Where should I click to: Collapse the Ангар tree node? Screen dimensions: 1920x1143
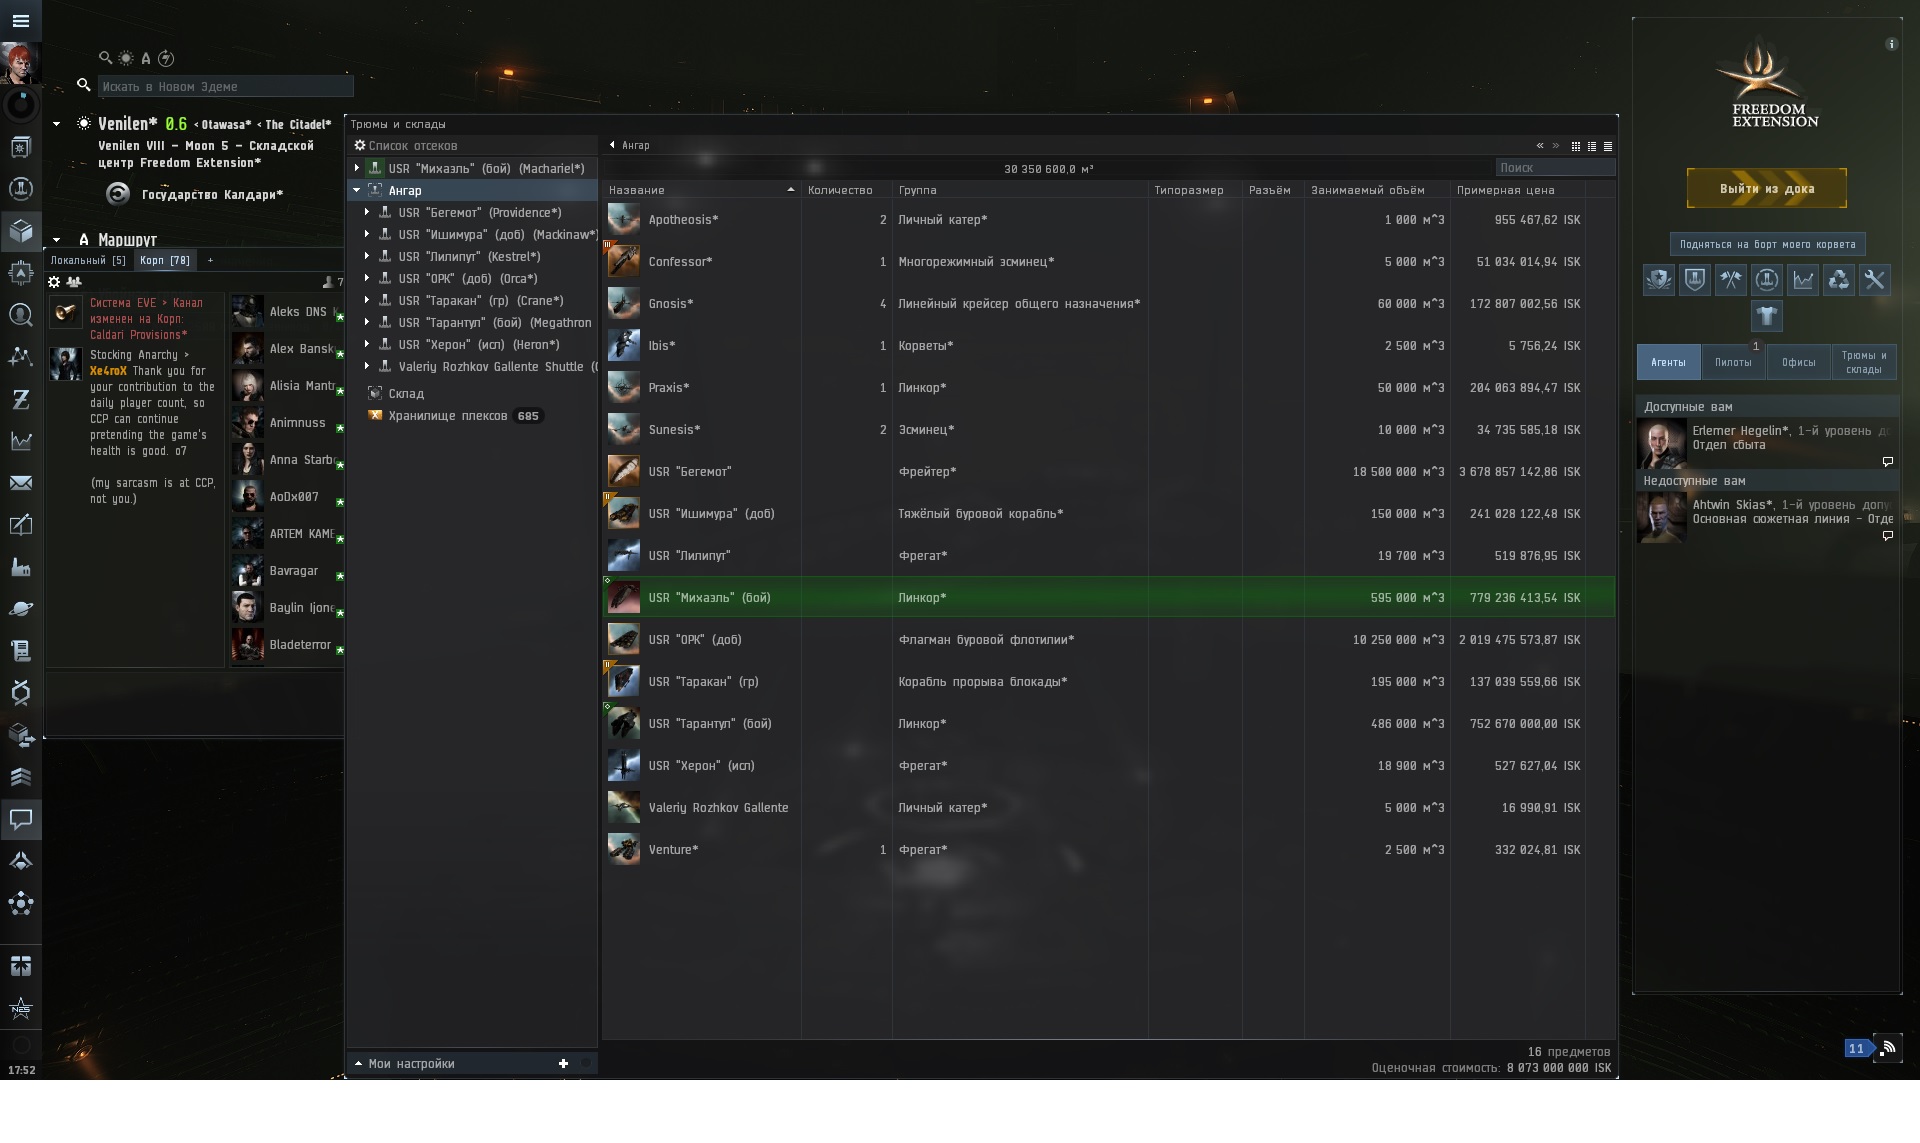(x=357, y=190)
